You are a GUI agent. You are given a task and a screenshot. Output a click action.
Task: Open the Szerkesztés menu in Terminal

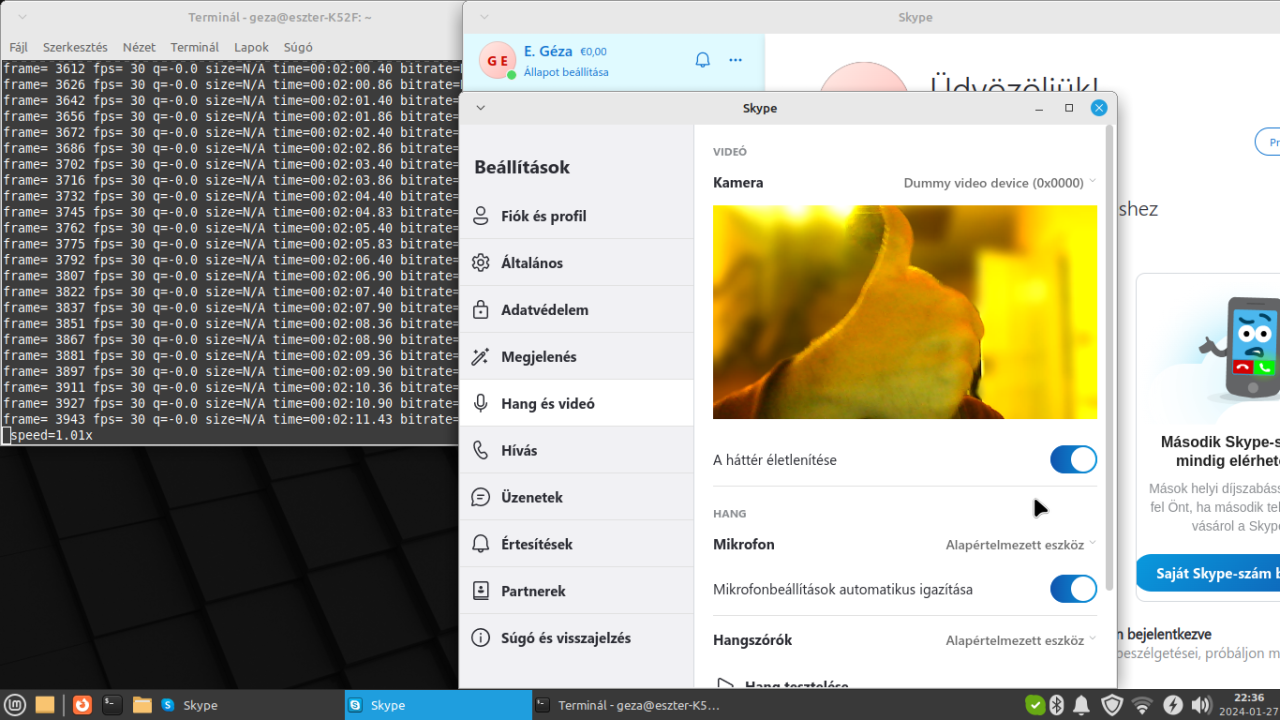click(75, 47)
